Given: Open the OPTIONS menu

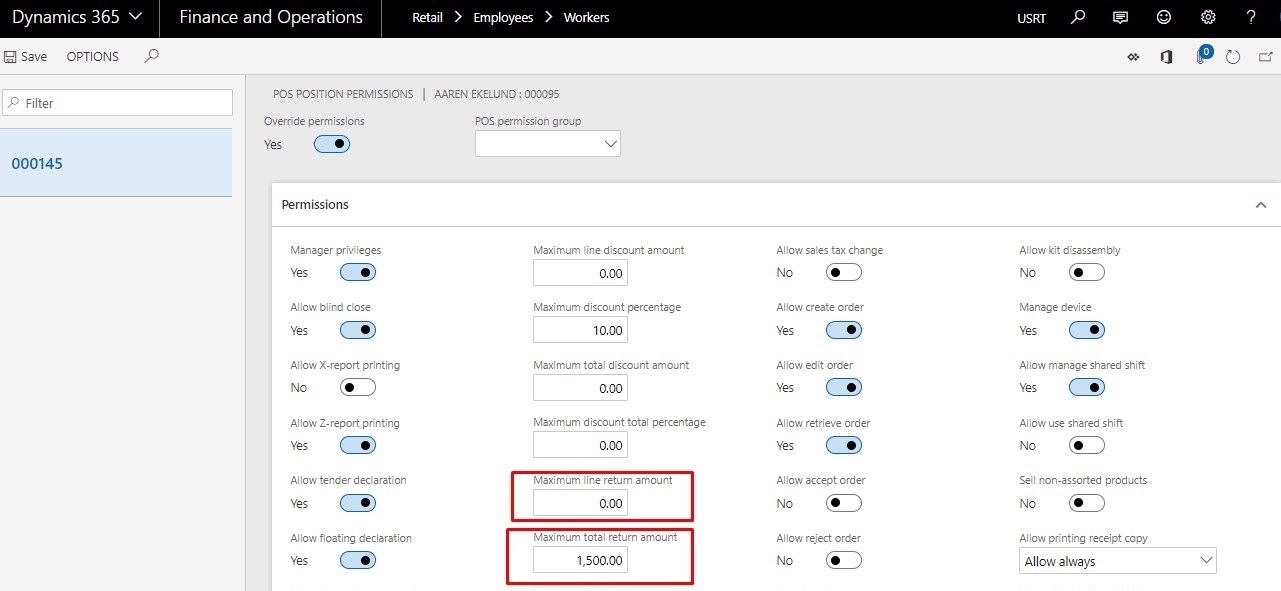Looking at the screenshot, I should [93, 57].
